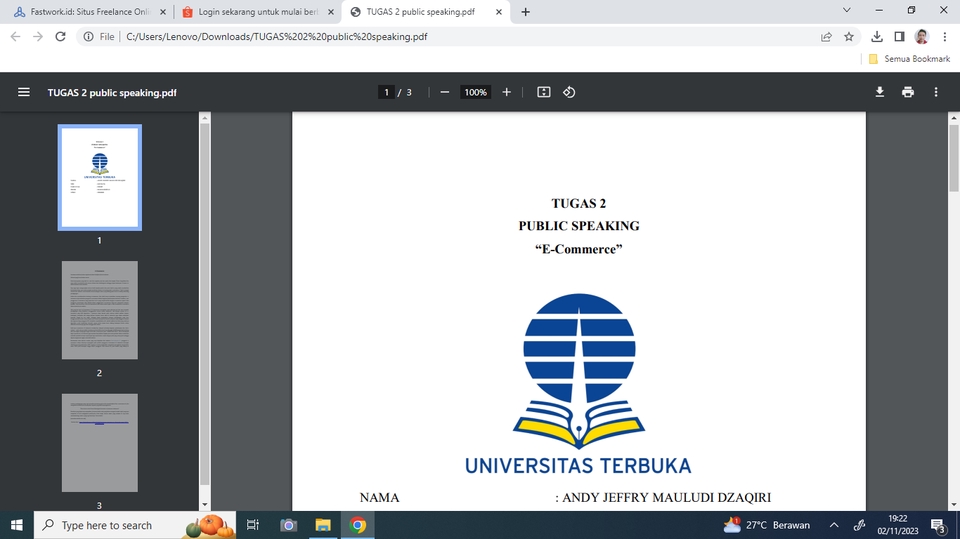Open Chrome downloads icon
Viewport: 960px width, 539px height.
[x=877, y=37]
